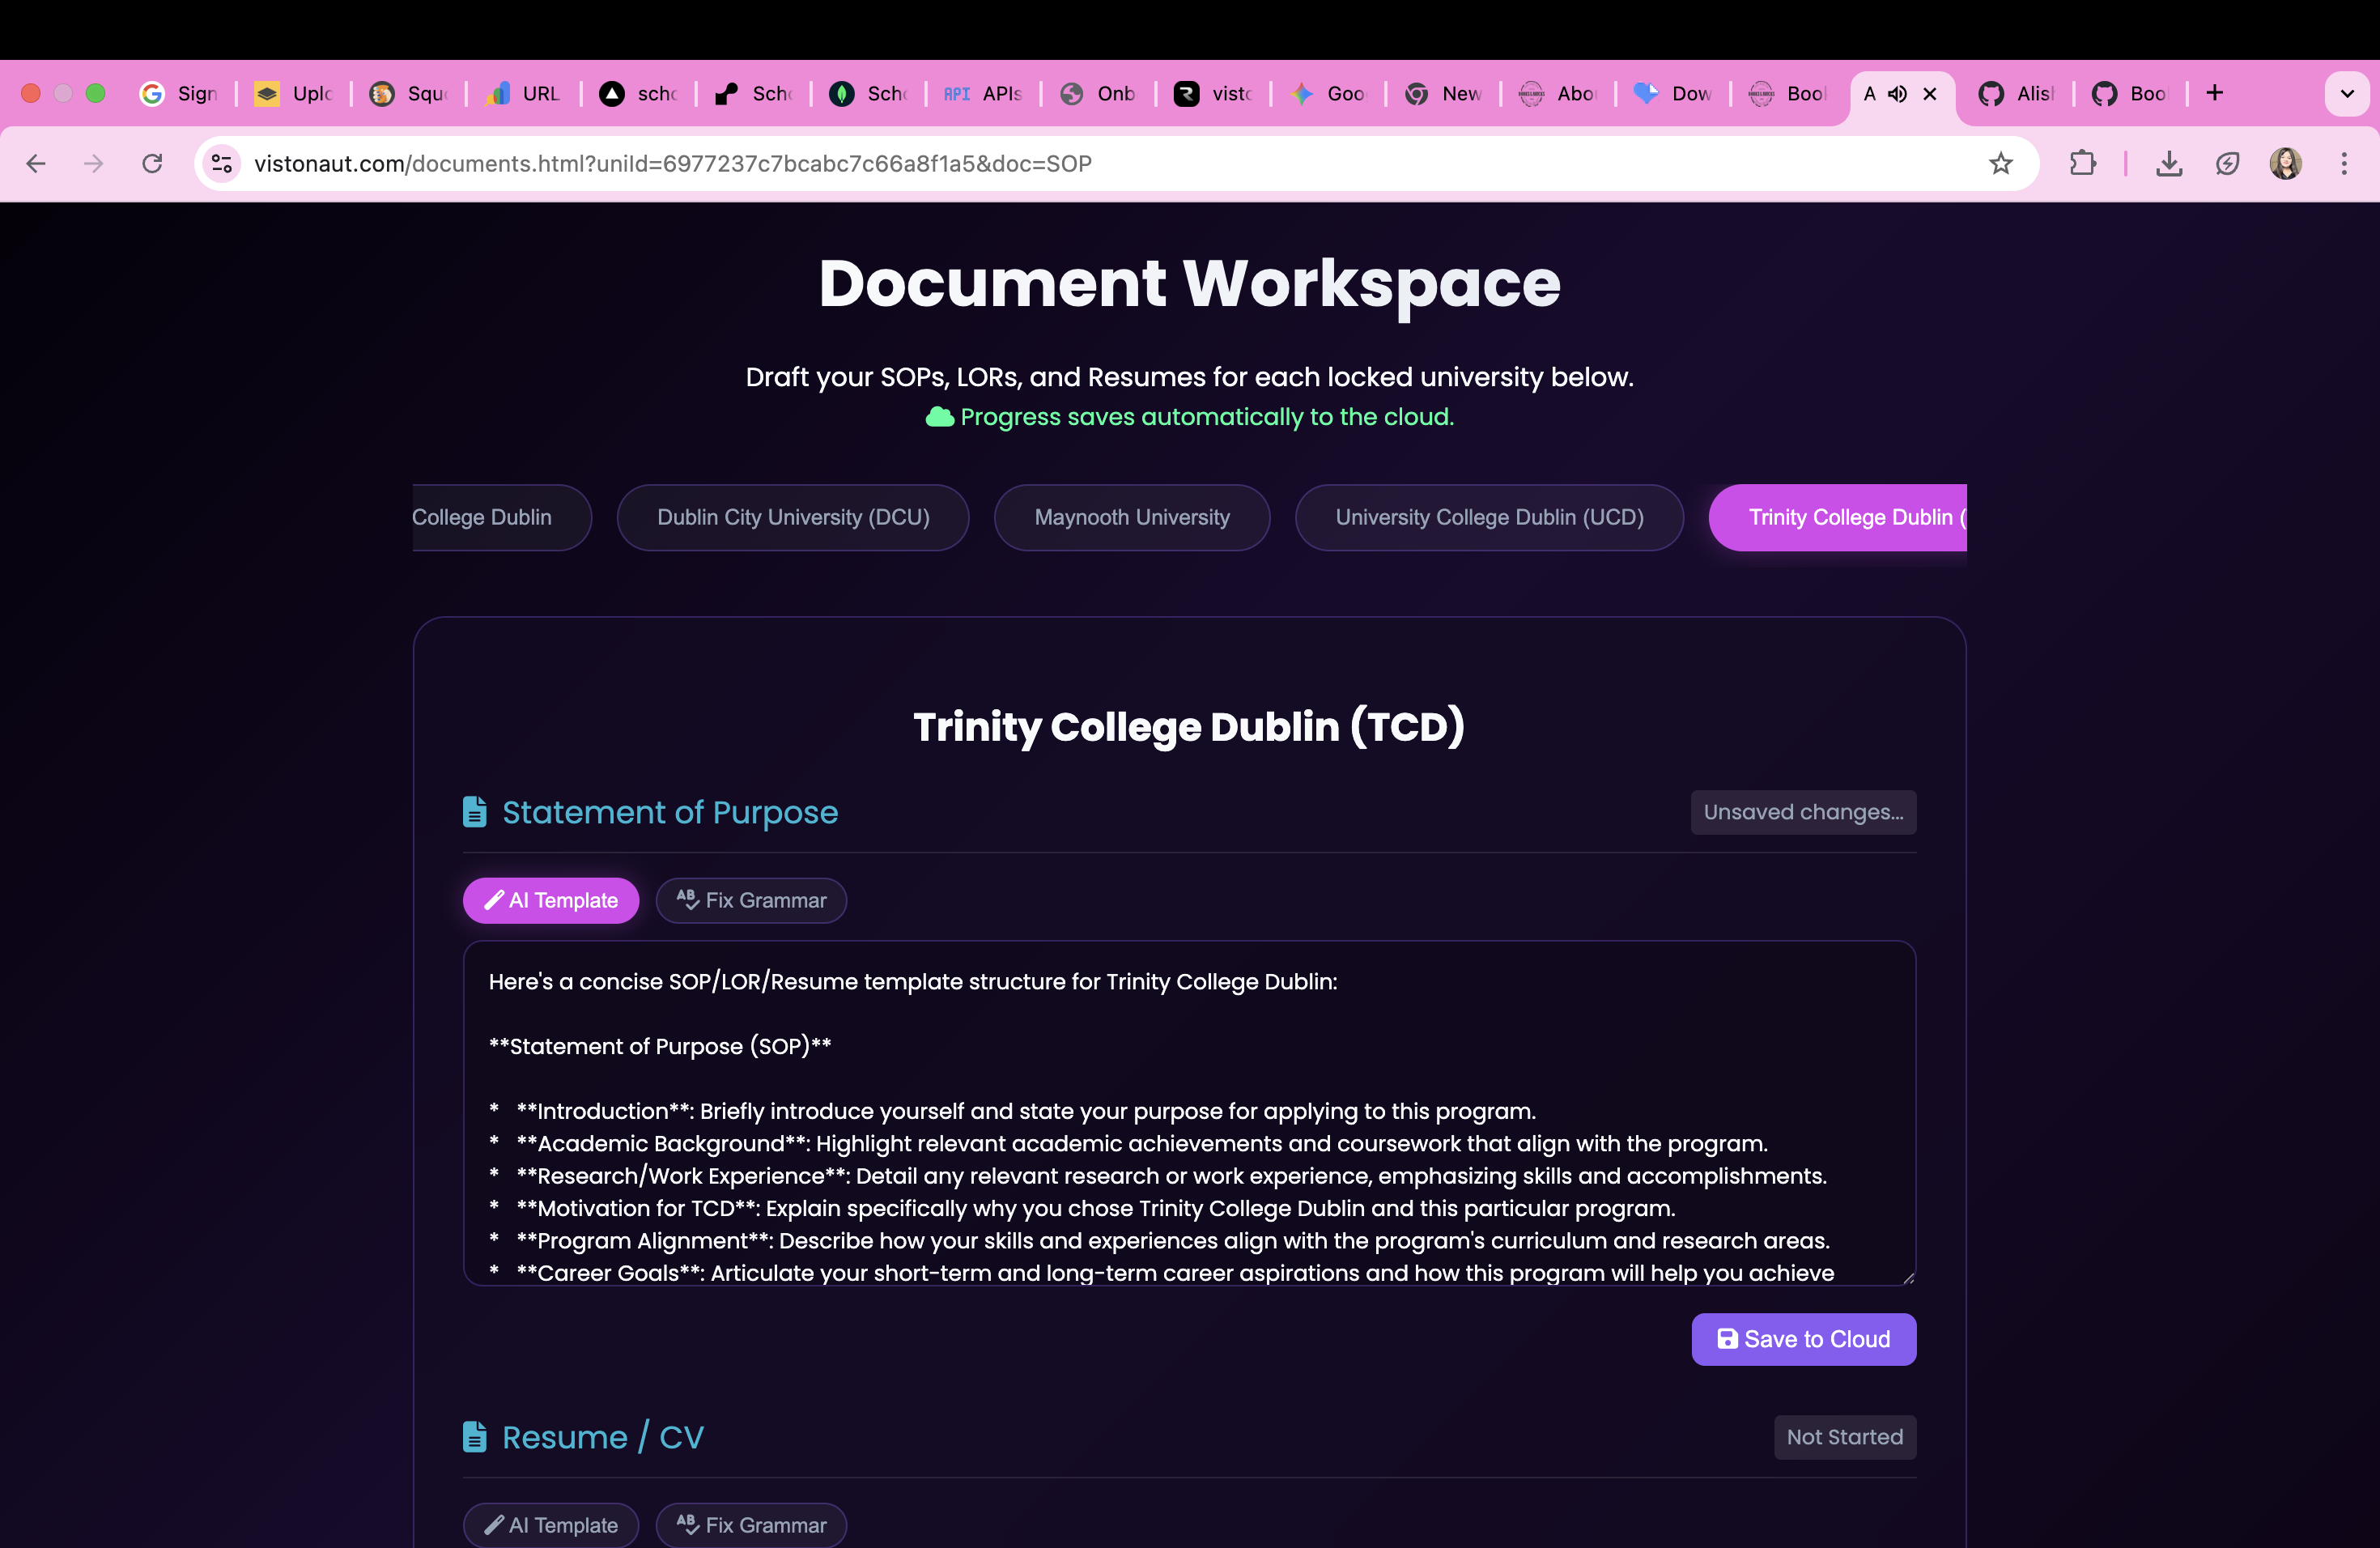Open site information icon in address bar

pos(222,163)
